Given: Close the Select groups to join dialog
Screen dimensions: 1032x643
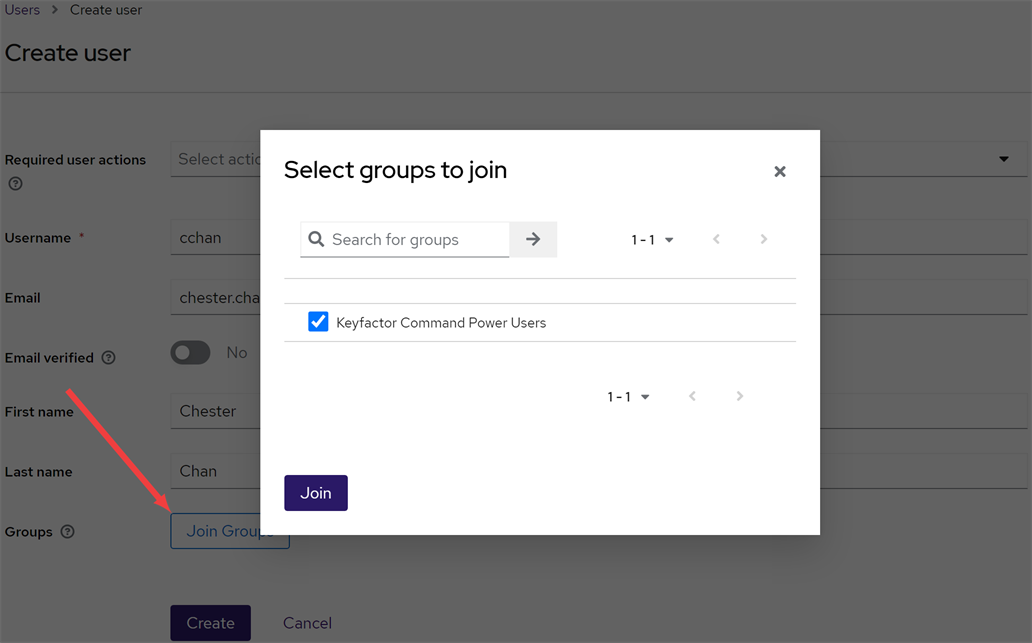Looking at the screenshot, I should pyautogui.click(x=780, y=172).
